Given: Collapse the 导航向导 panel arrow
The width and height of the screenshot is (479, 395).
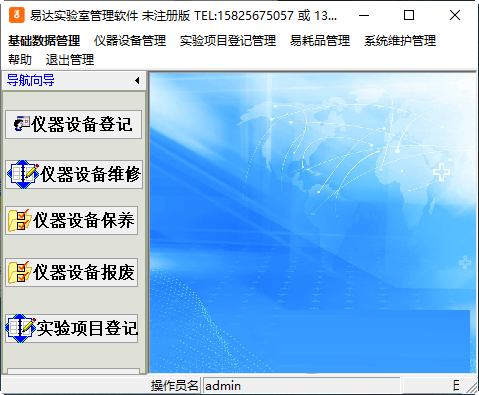Looking at the screenshot, I should pyautogui.click(x=137, y=80).
